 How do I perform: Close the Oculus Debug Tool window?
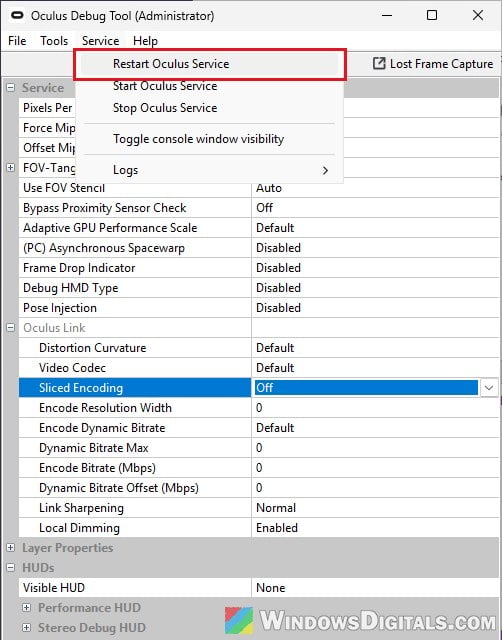click(x=478, y=16)
